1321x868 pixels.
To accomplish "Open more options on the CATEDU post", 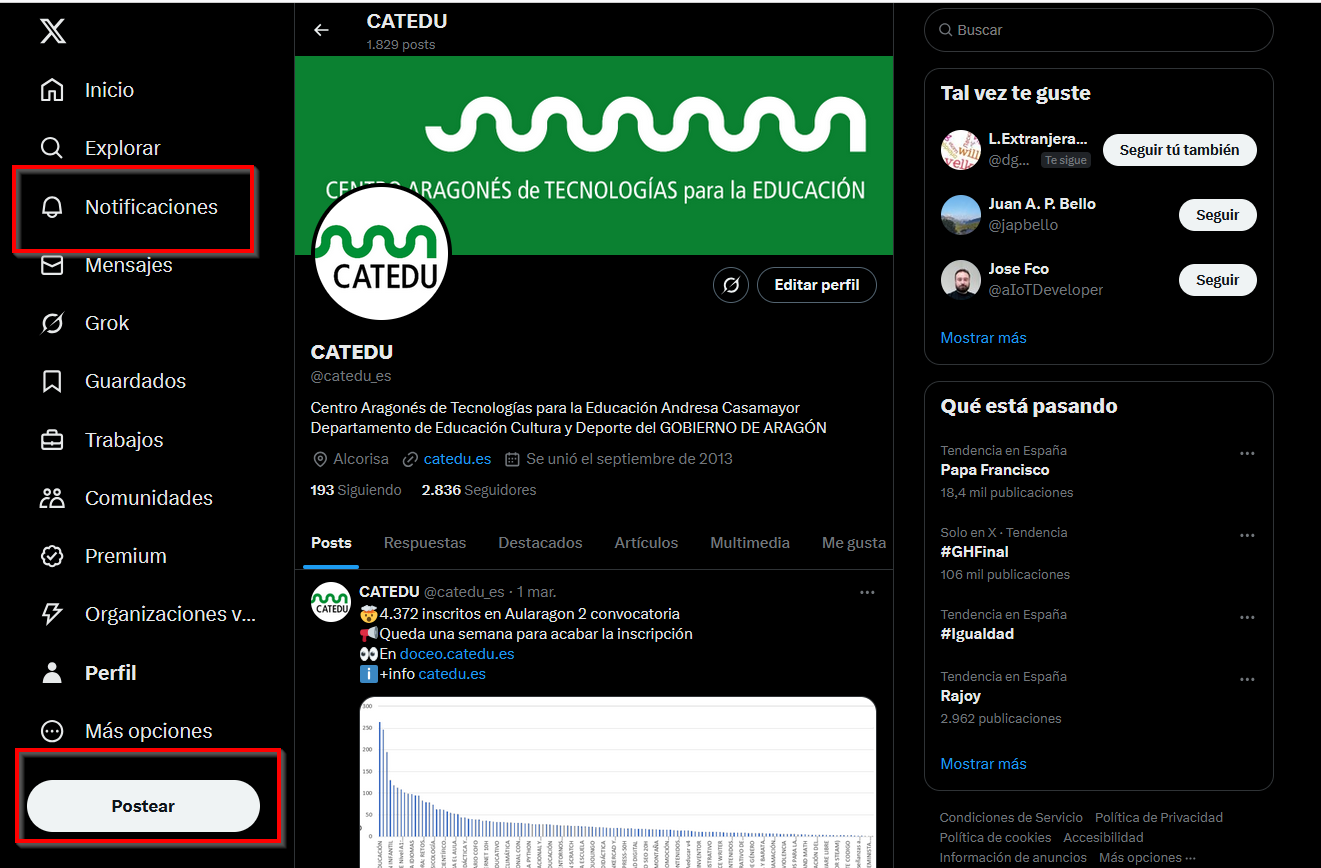I will (867, 592).
